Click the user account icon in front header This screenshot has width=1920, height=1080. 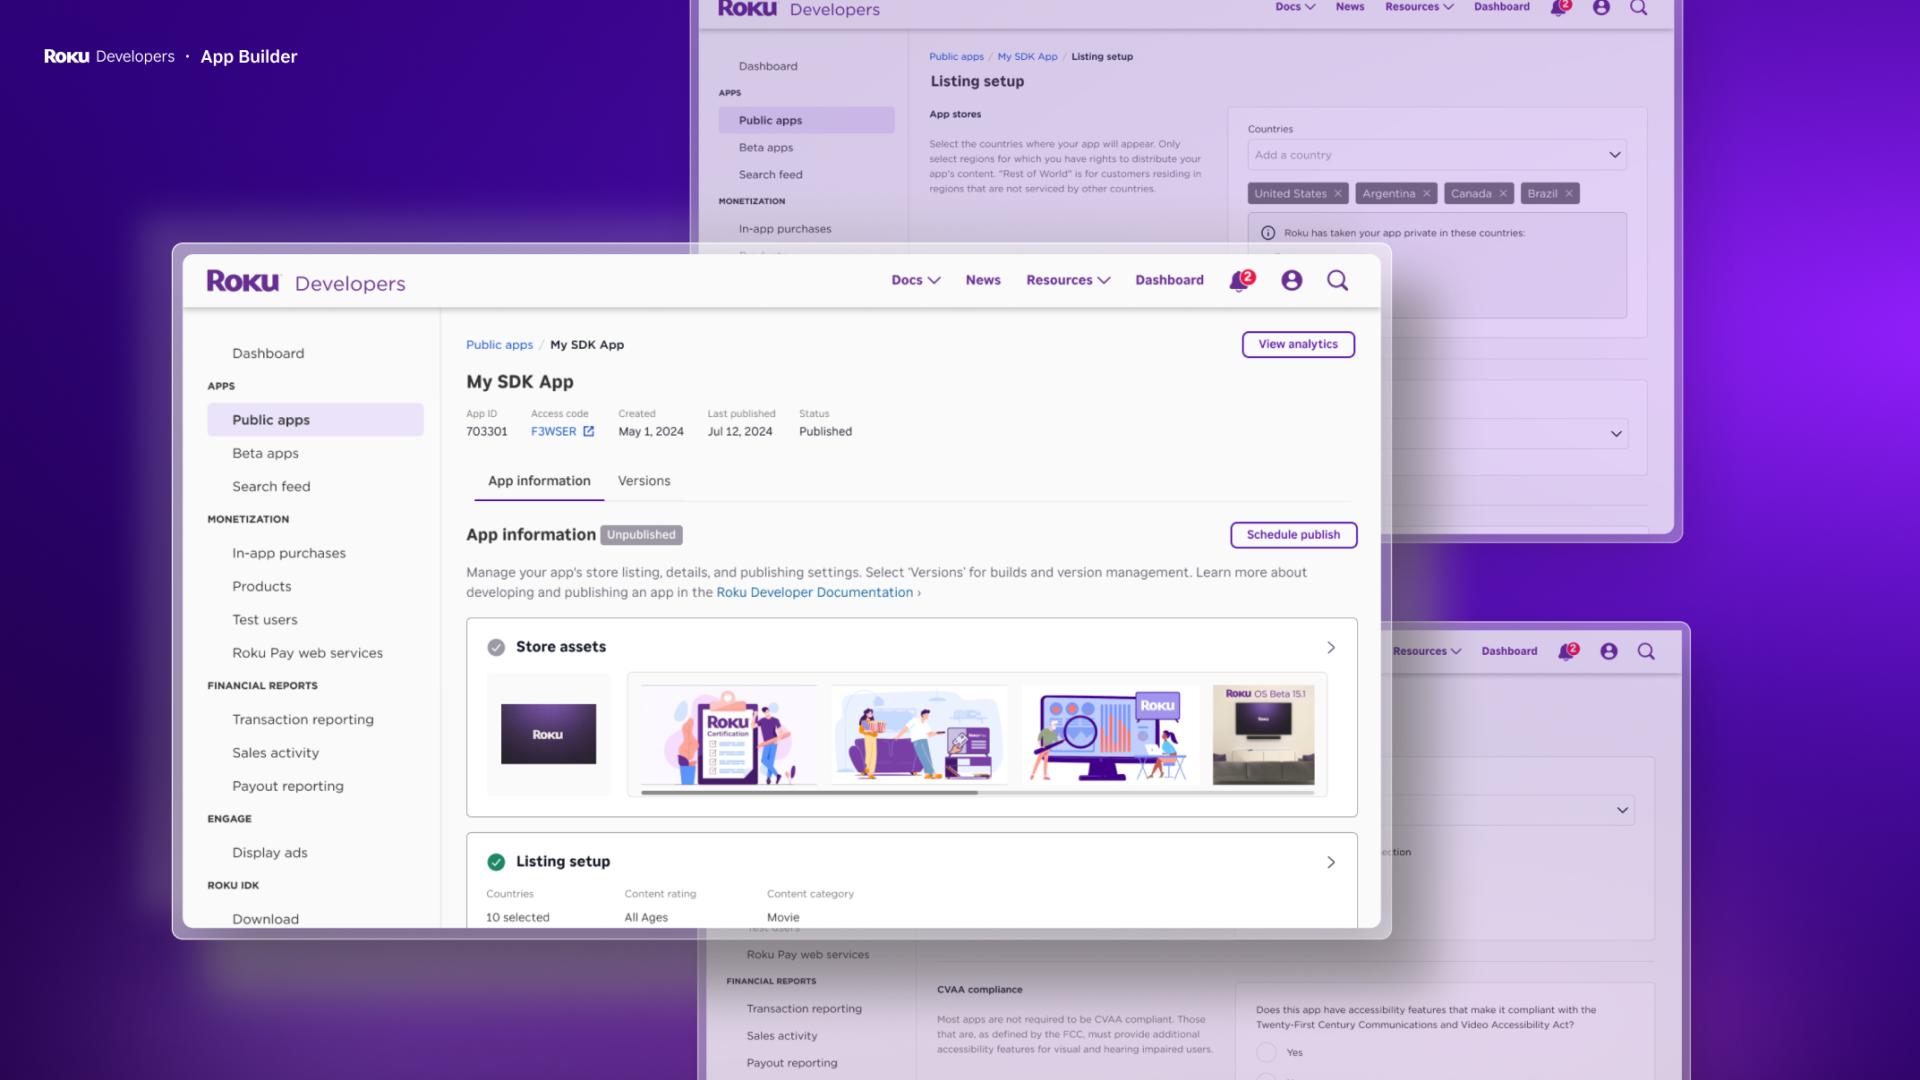tap(1291, 281)
